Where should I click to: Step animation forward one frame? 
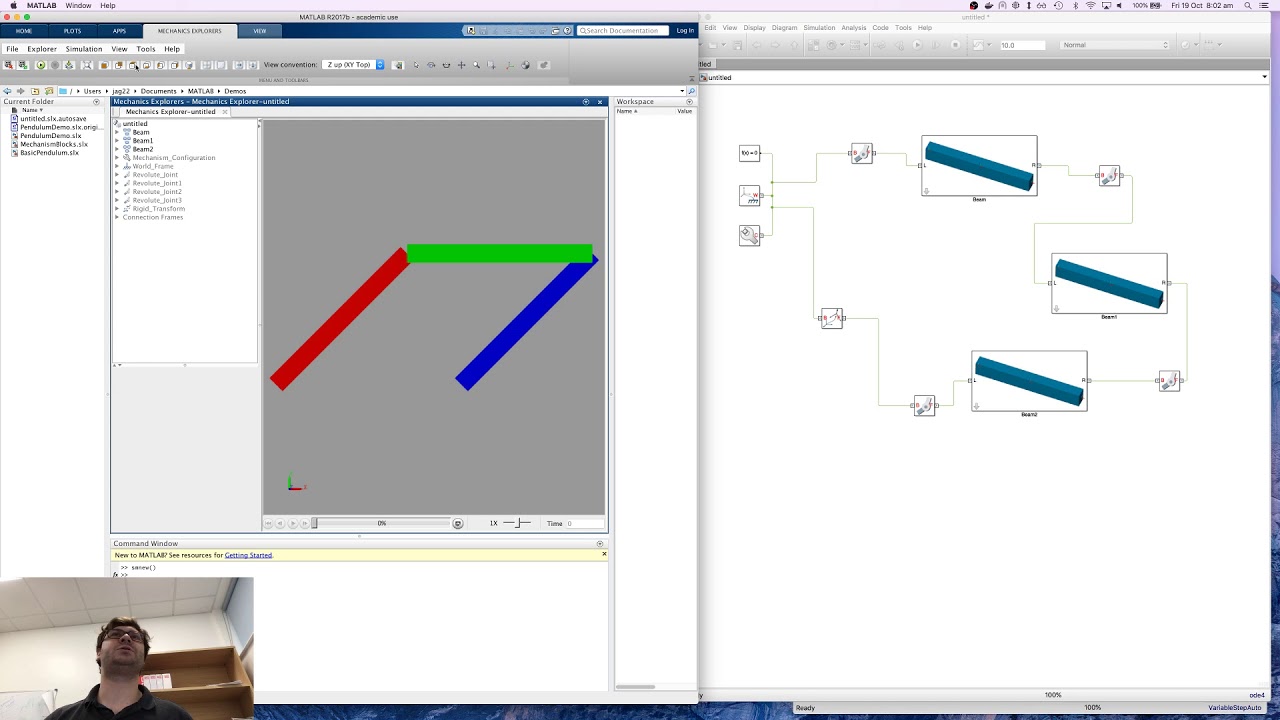pyautogui.click(x=305, y=523)
